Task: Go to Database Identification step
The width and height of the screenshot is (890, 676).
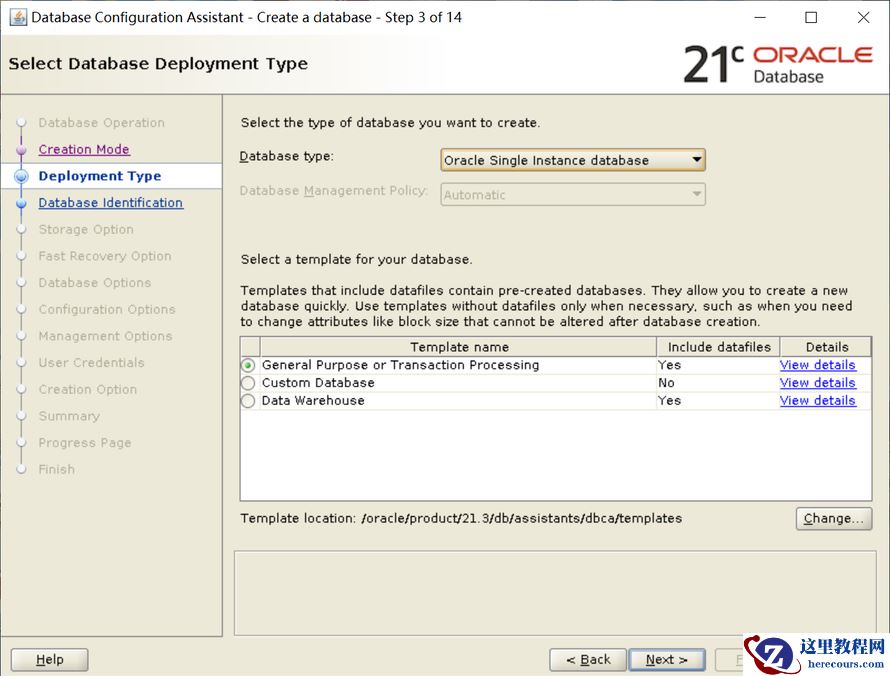Action: [111, 203]
